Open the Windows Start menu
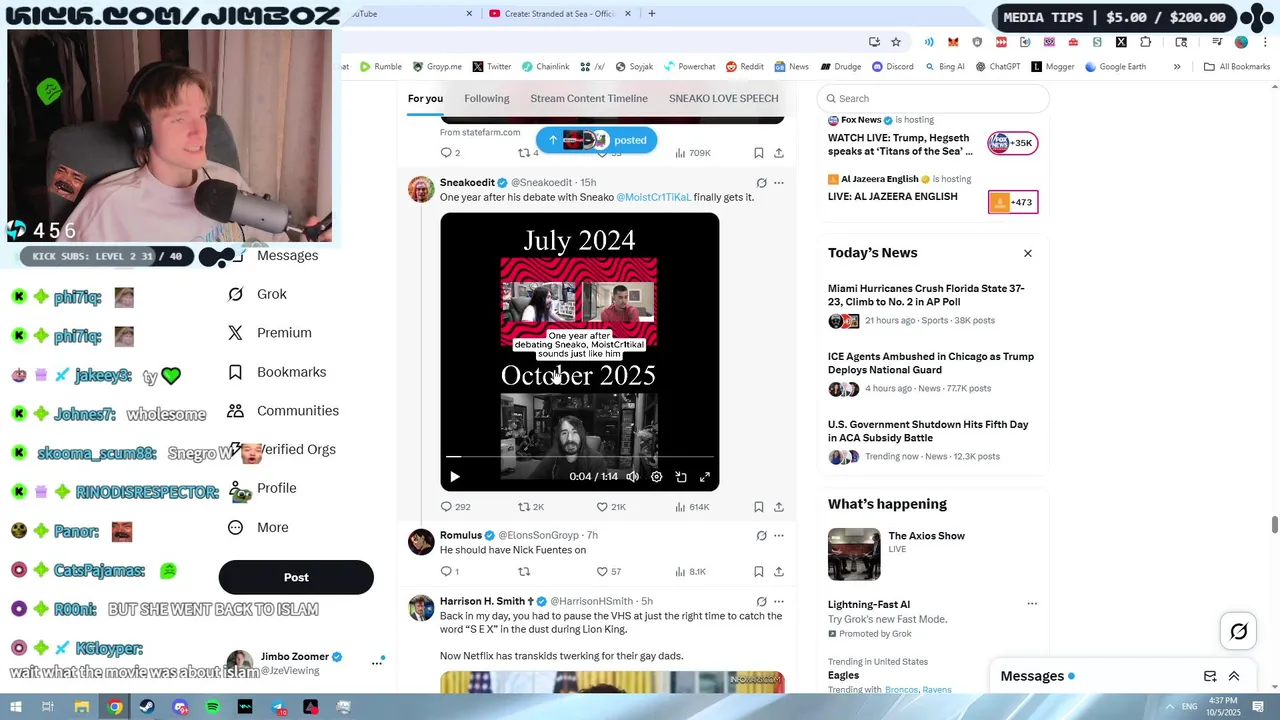1280x720 pixels. [17, 707]
